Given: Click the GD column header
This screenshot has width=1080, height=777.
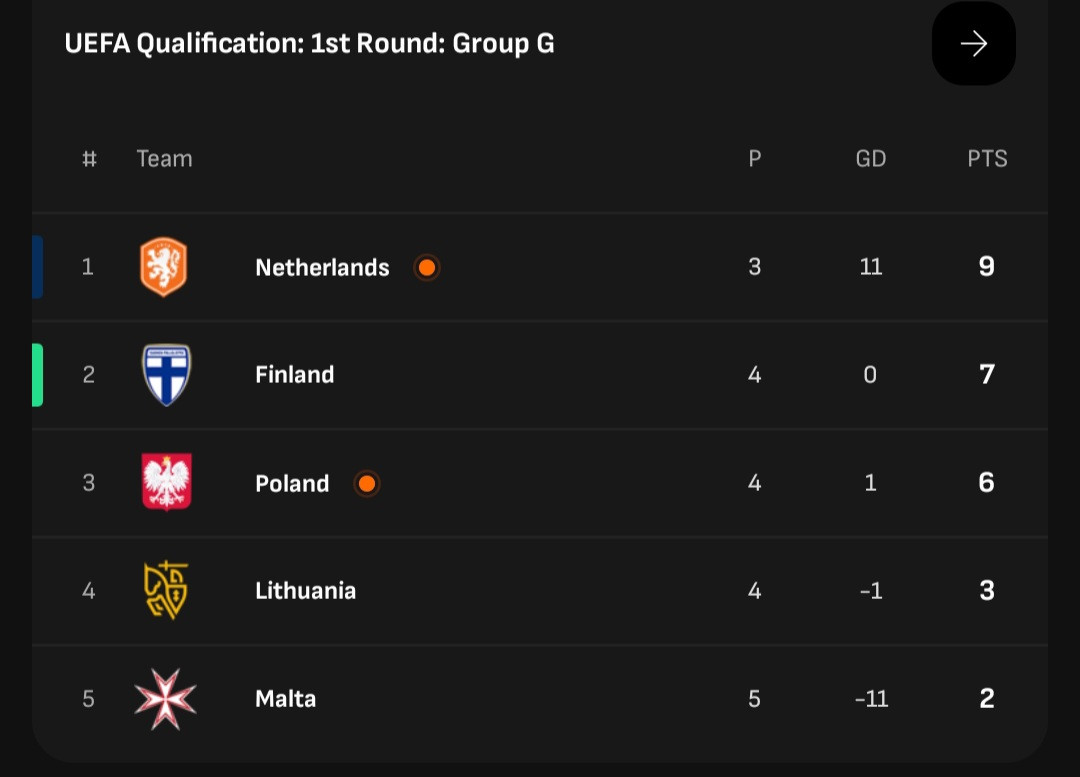Looking at the screenshot, I should pos(871,159).
